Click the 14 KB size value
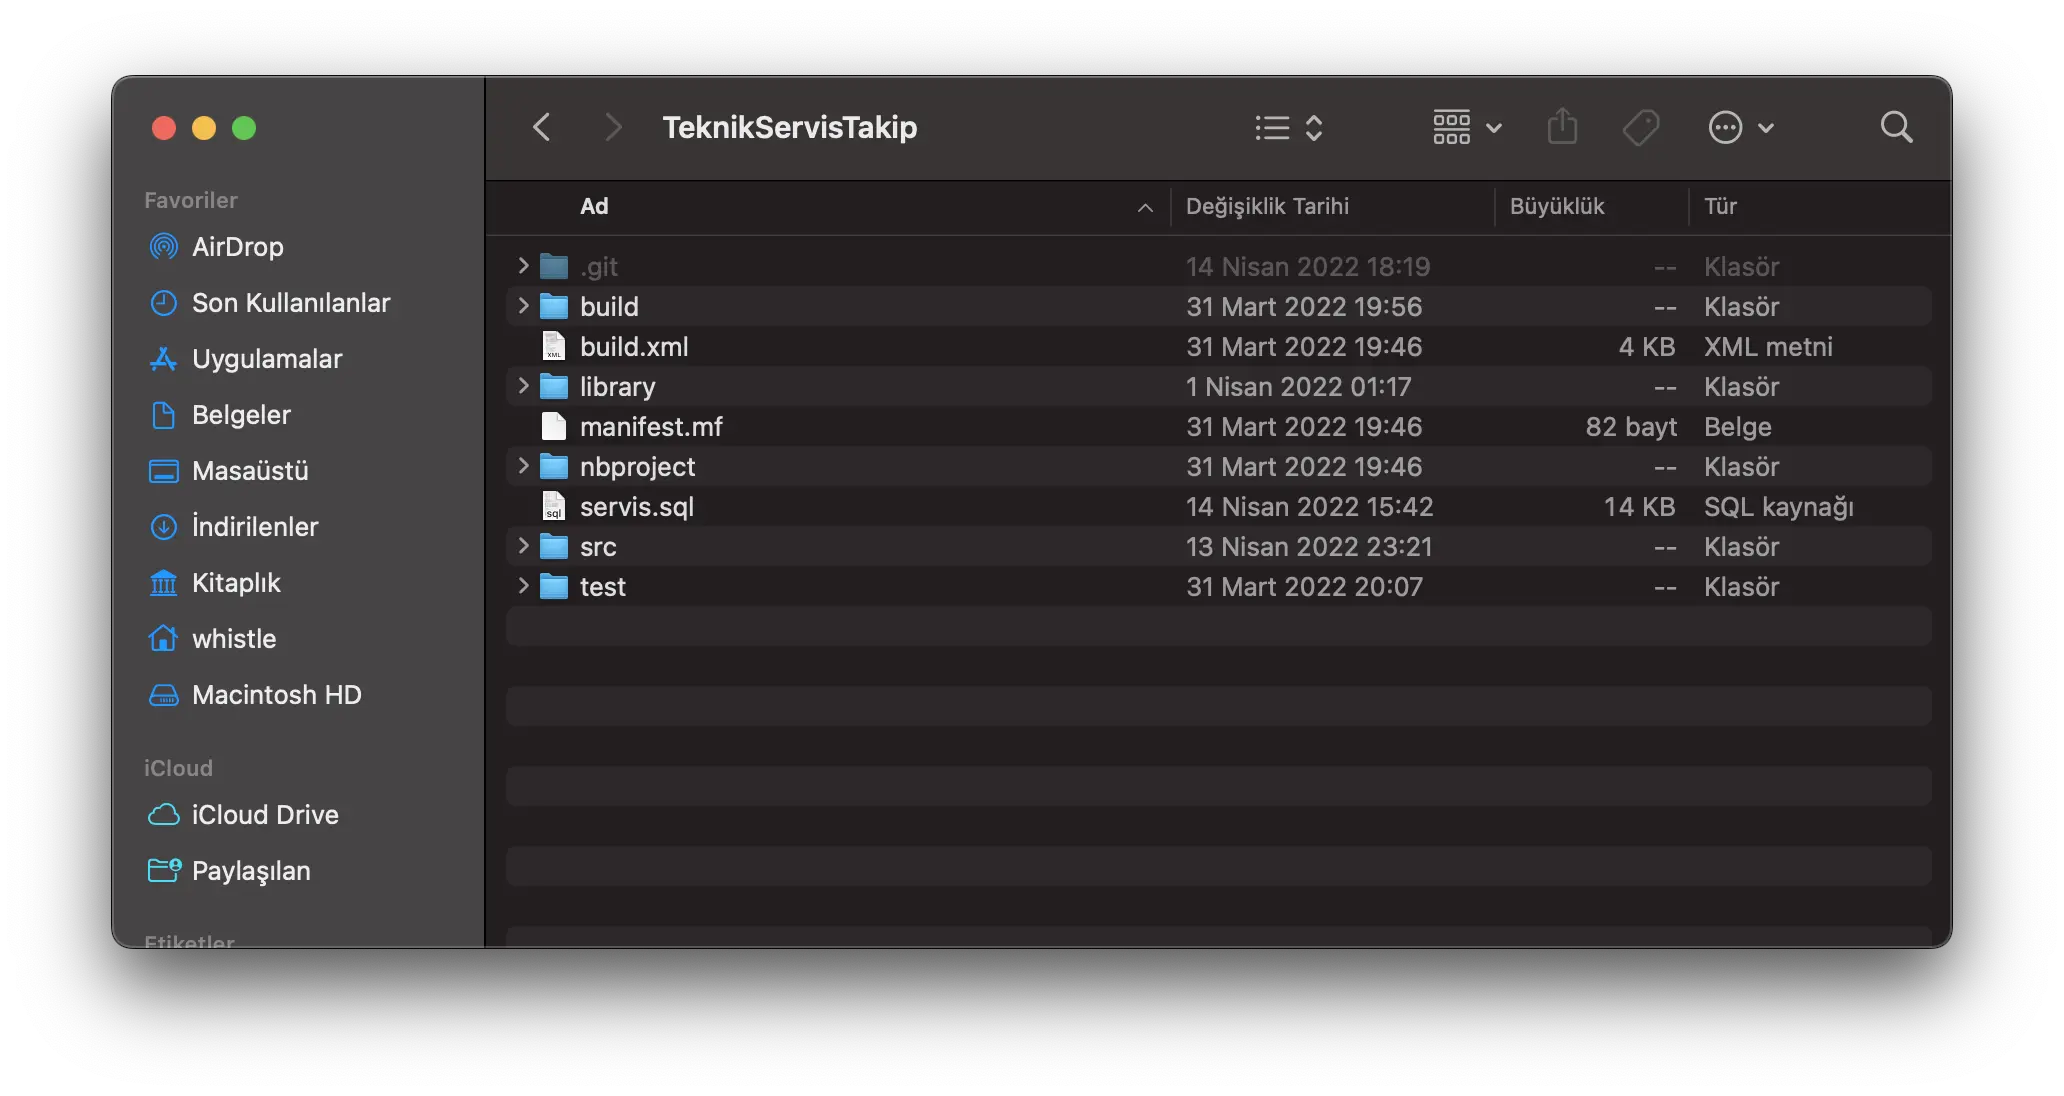The width and height of the screenshot is (2064, 1096). click(x=1640, y=507)
